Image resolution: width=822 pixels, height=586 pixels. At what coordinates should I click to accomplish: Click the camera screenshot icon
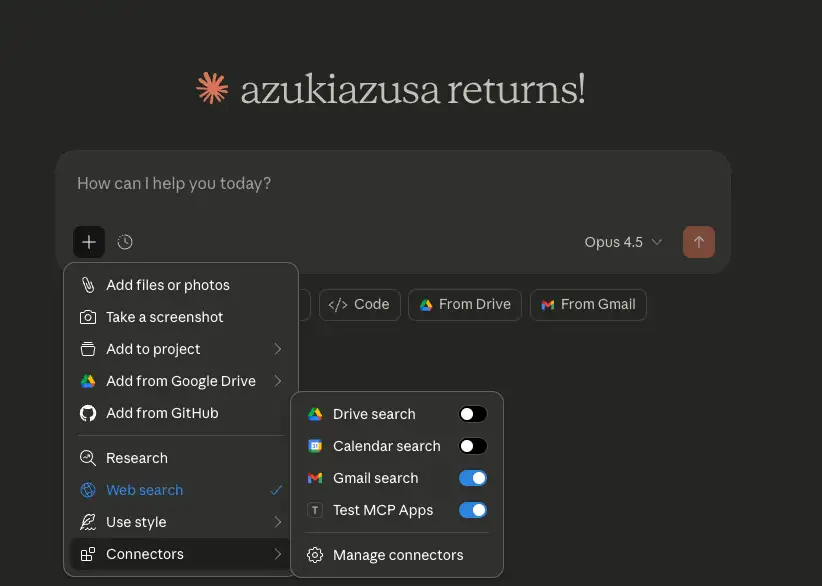(88, 317)
